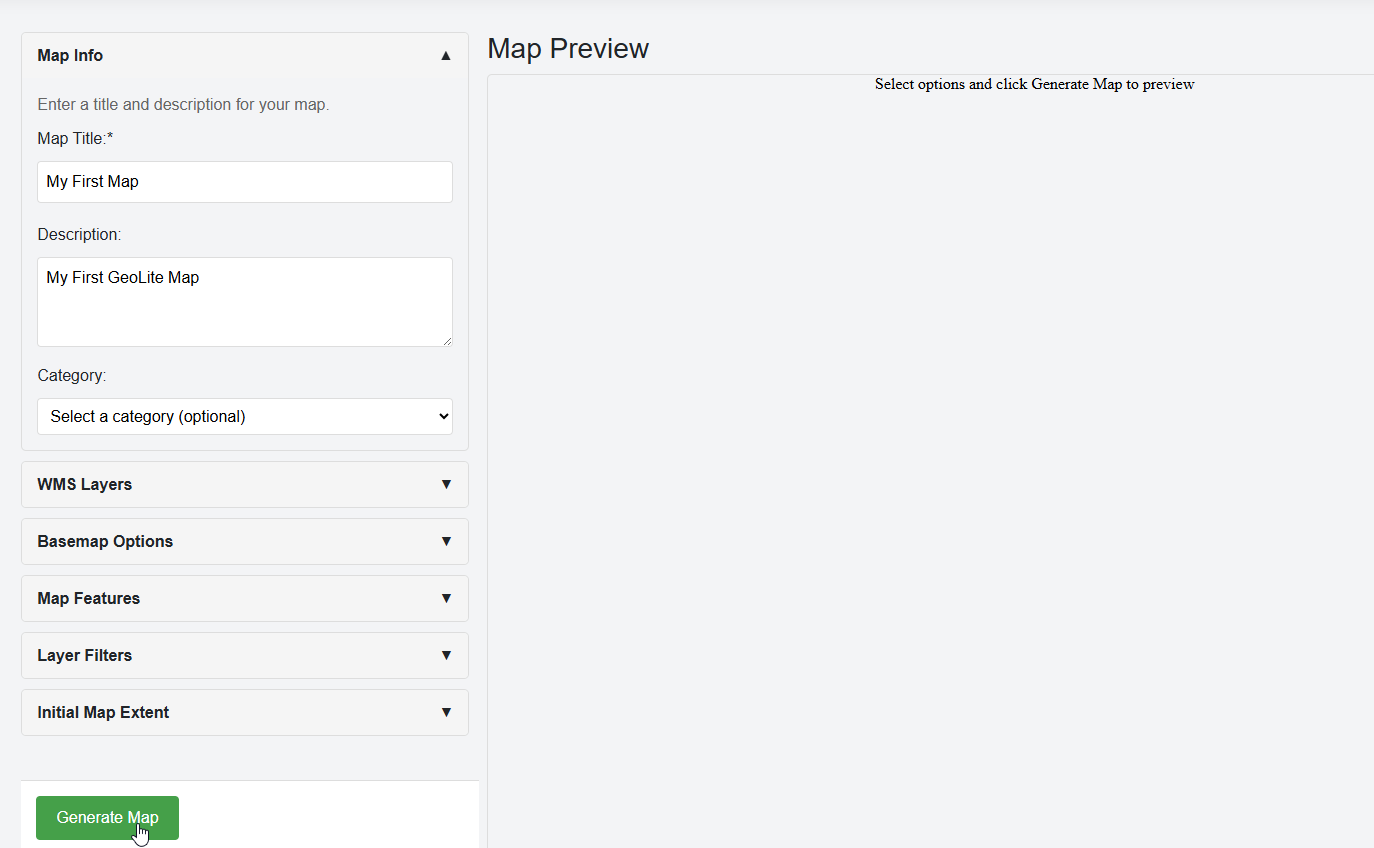Click the down arrow on WMS Layers

446,484
